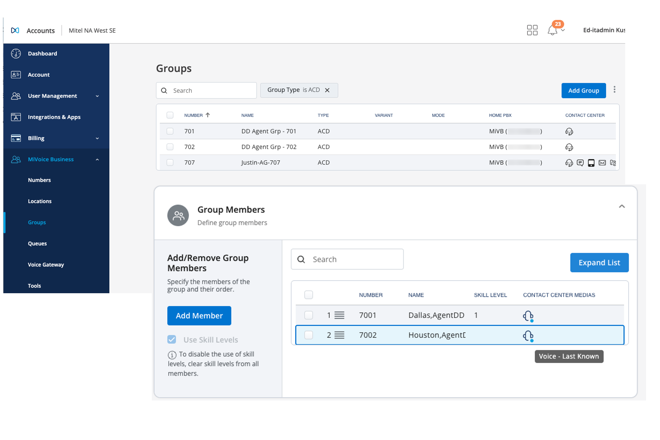
Task: Click the Groups search field
Action: point(212,90)
